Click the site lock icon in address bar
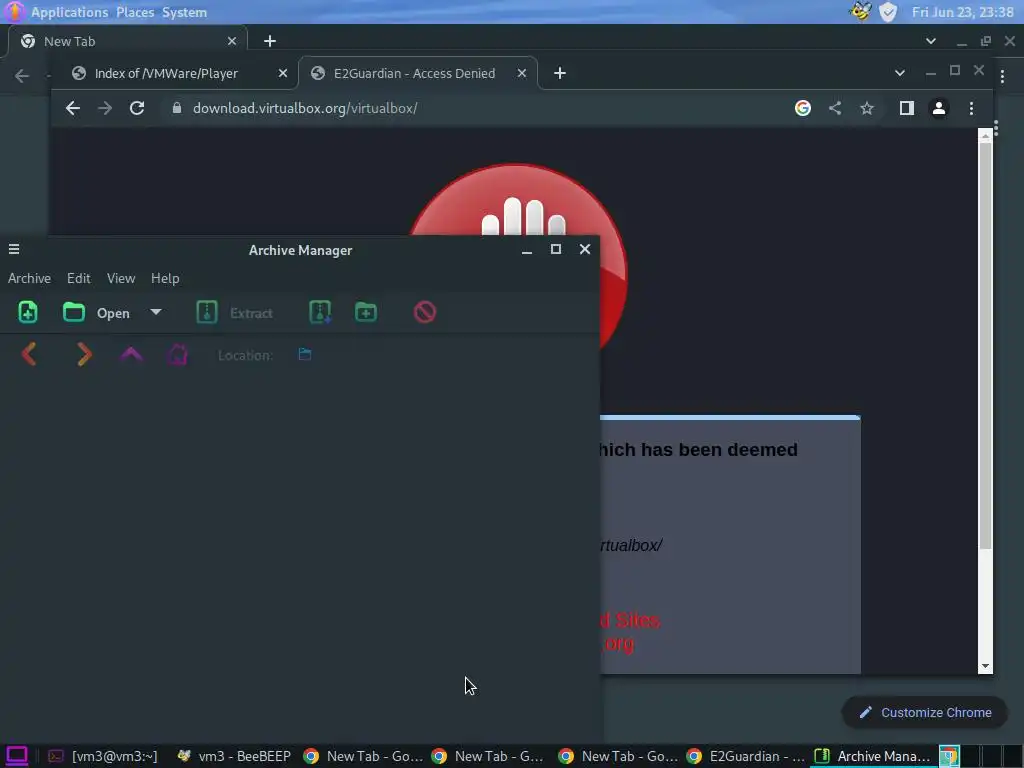 [176, 108]
